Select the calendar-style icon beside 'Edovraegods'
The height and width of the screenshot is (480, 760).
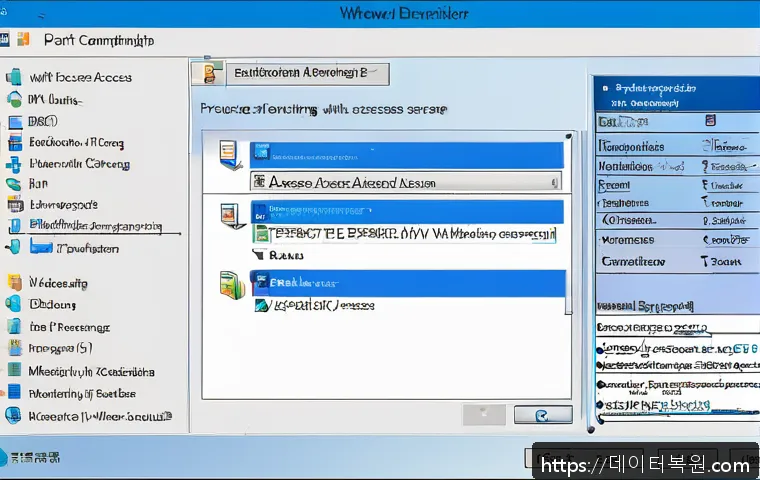pyautogui.click(x=16, y=204)
